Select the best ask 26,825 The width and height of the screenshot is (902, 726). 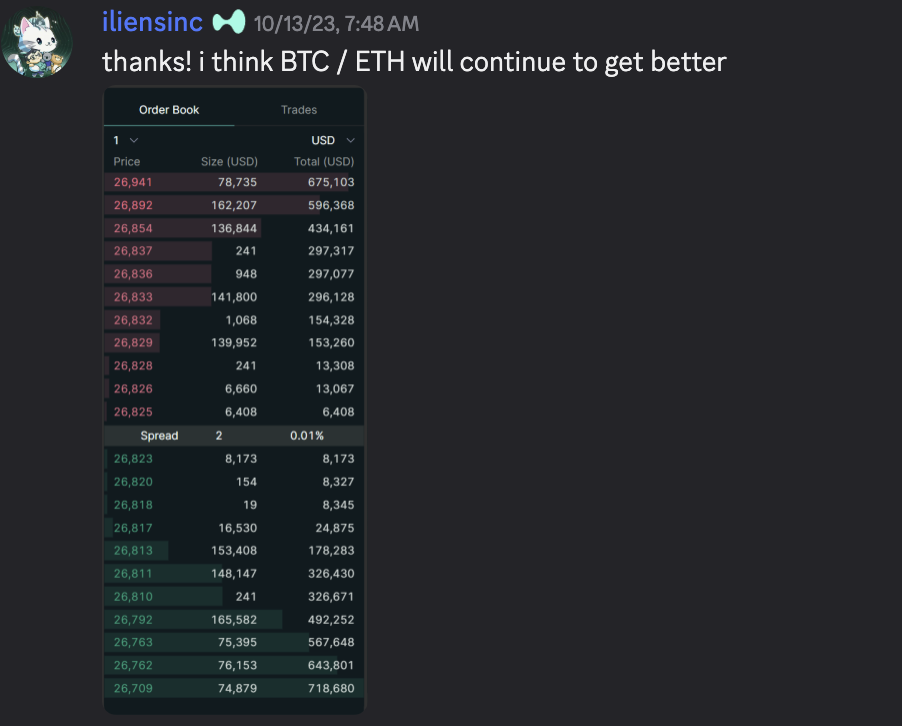pos(132,411)
